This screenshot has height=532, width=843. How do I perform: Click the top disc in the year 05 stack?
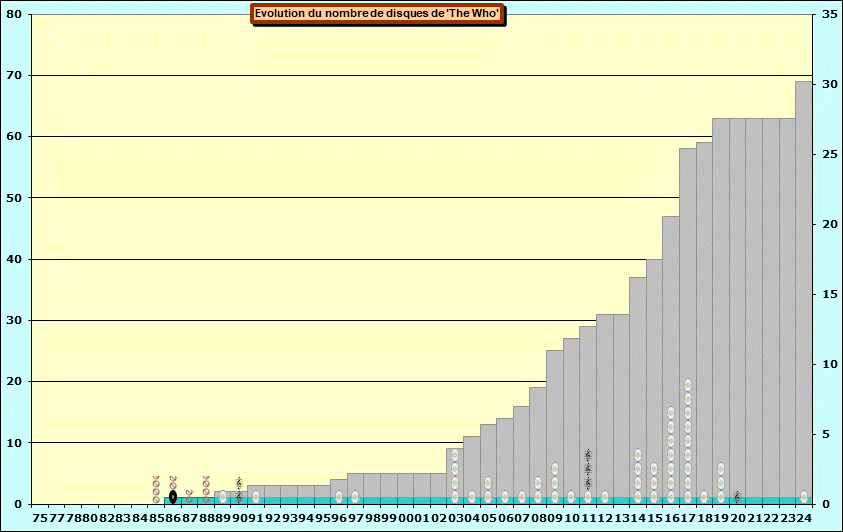488,483
